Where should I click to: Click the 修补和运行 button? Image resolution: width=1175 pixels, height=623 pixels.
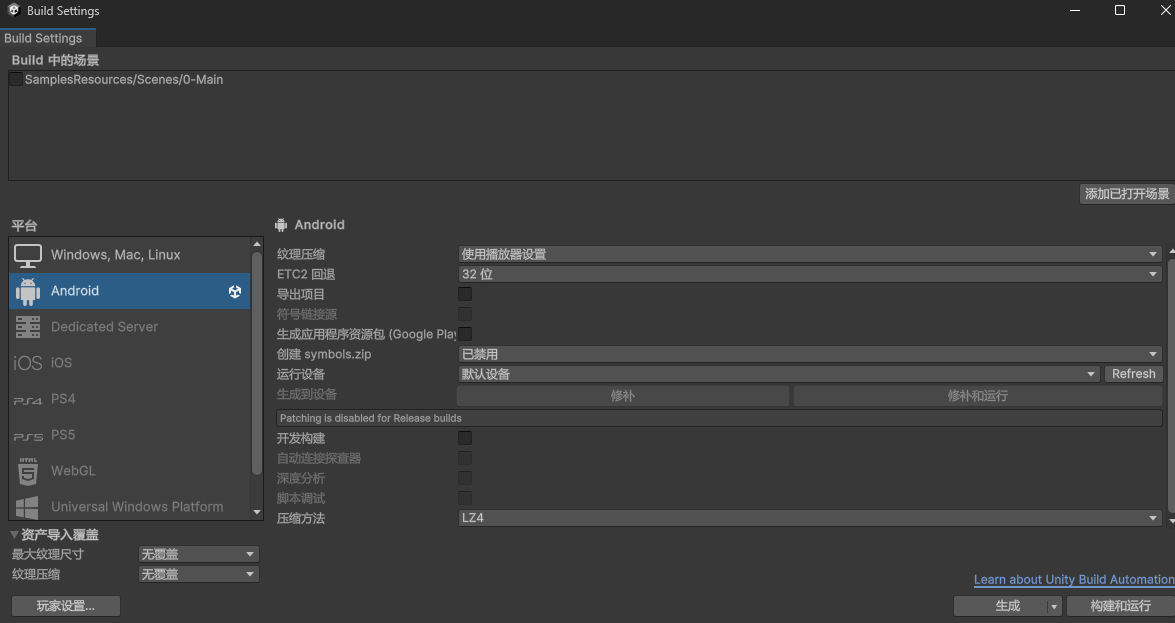(x=978, y=396)
